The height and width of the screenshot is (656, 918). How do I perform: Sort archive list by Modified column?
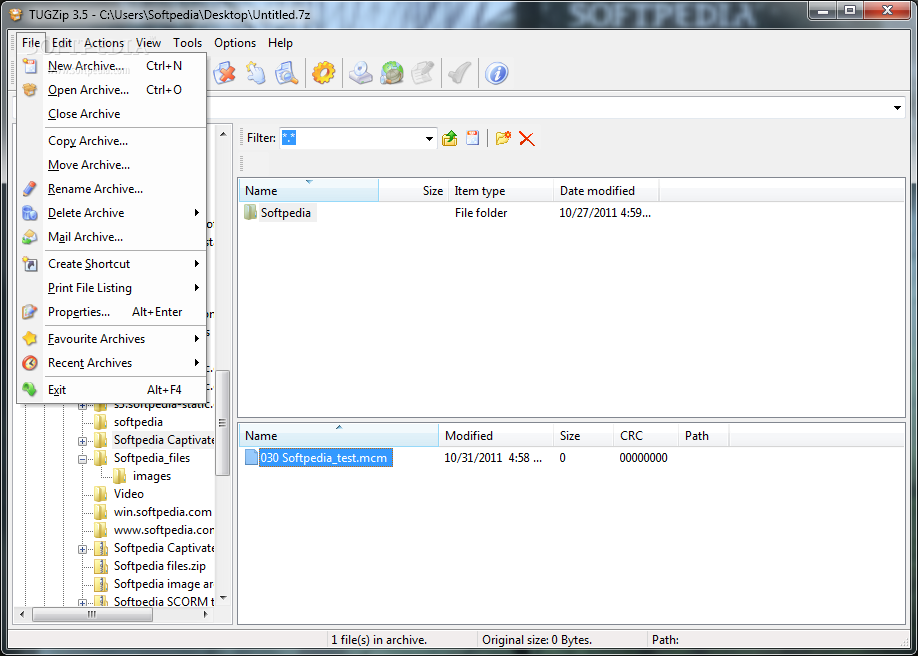pyautogui.click(x=496, y=436)
